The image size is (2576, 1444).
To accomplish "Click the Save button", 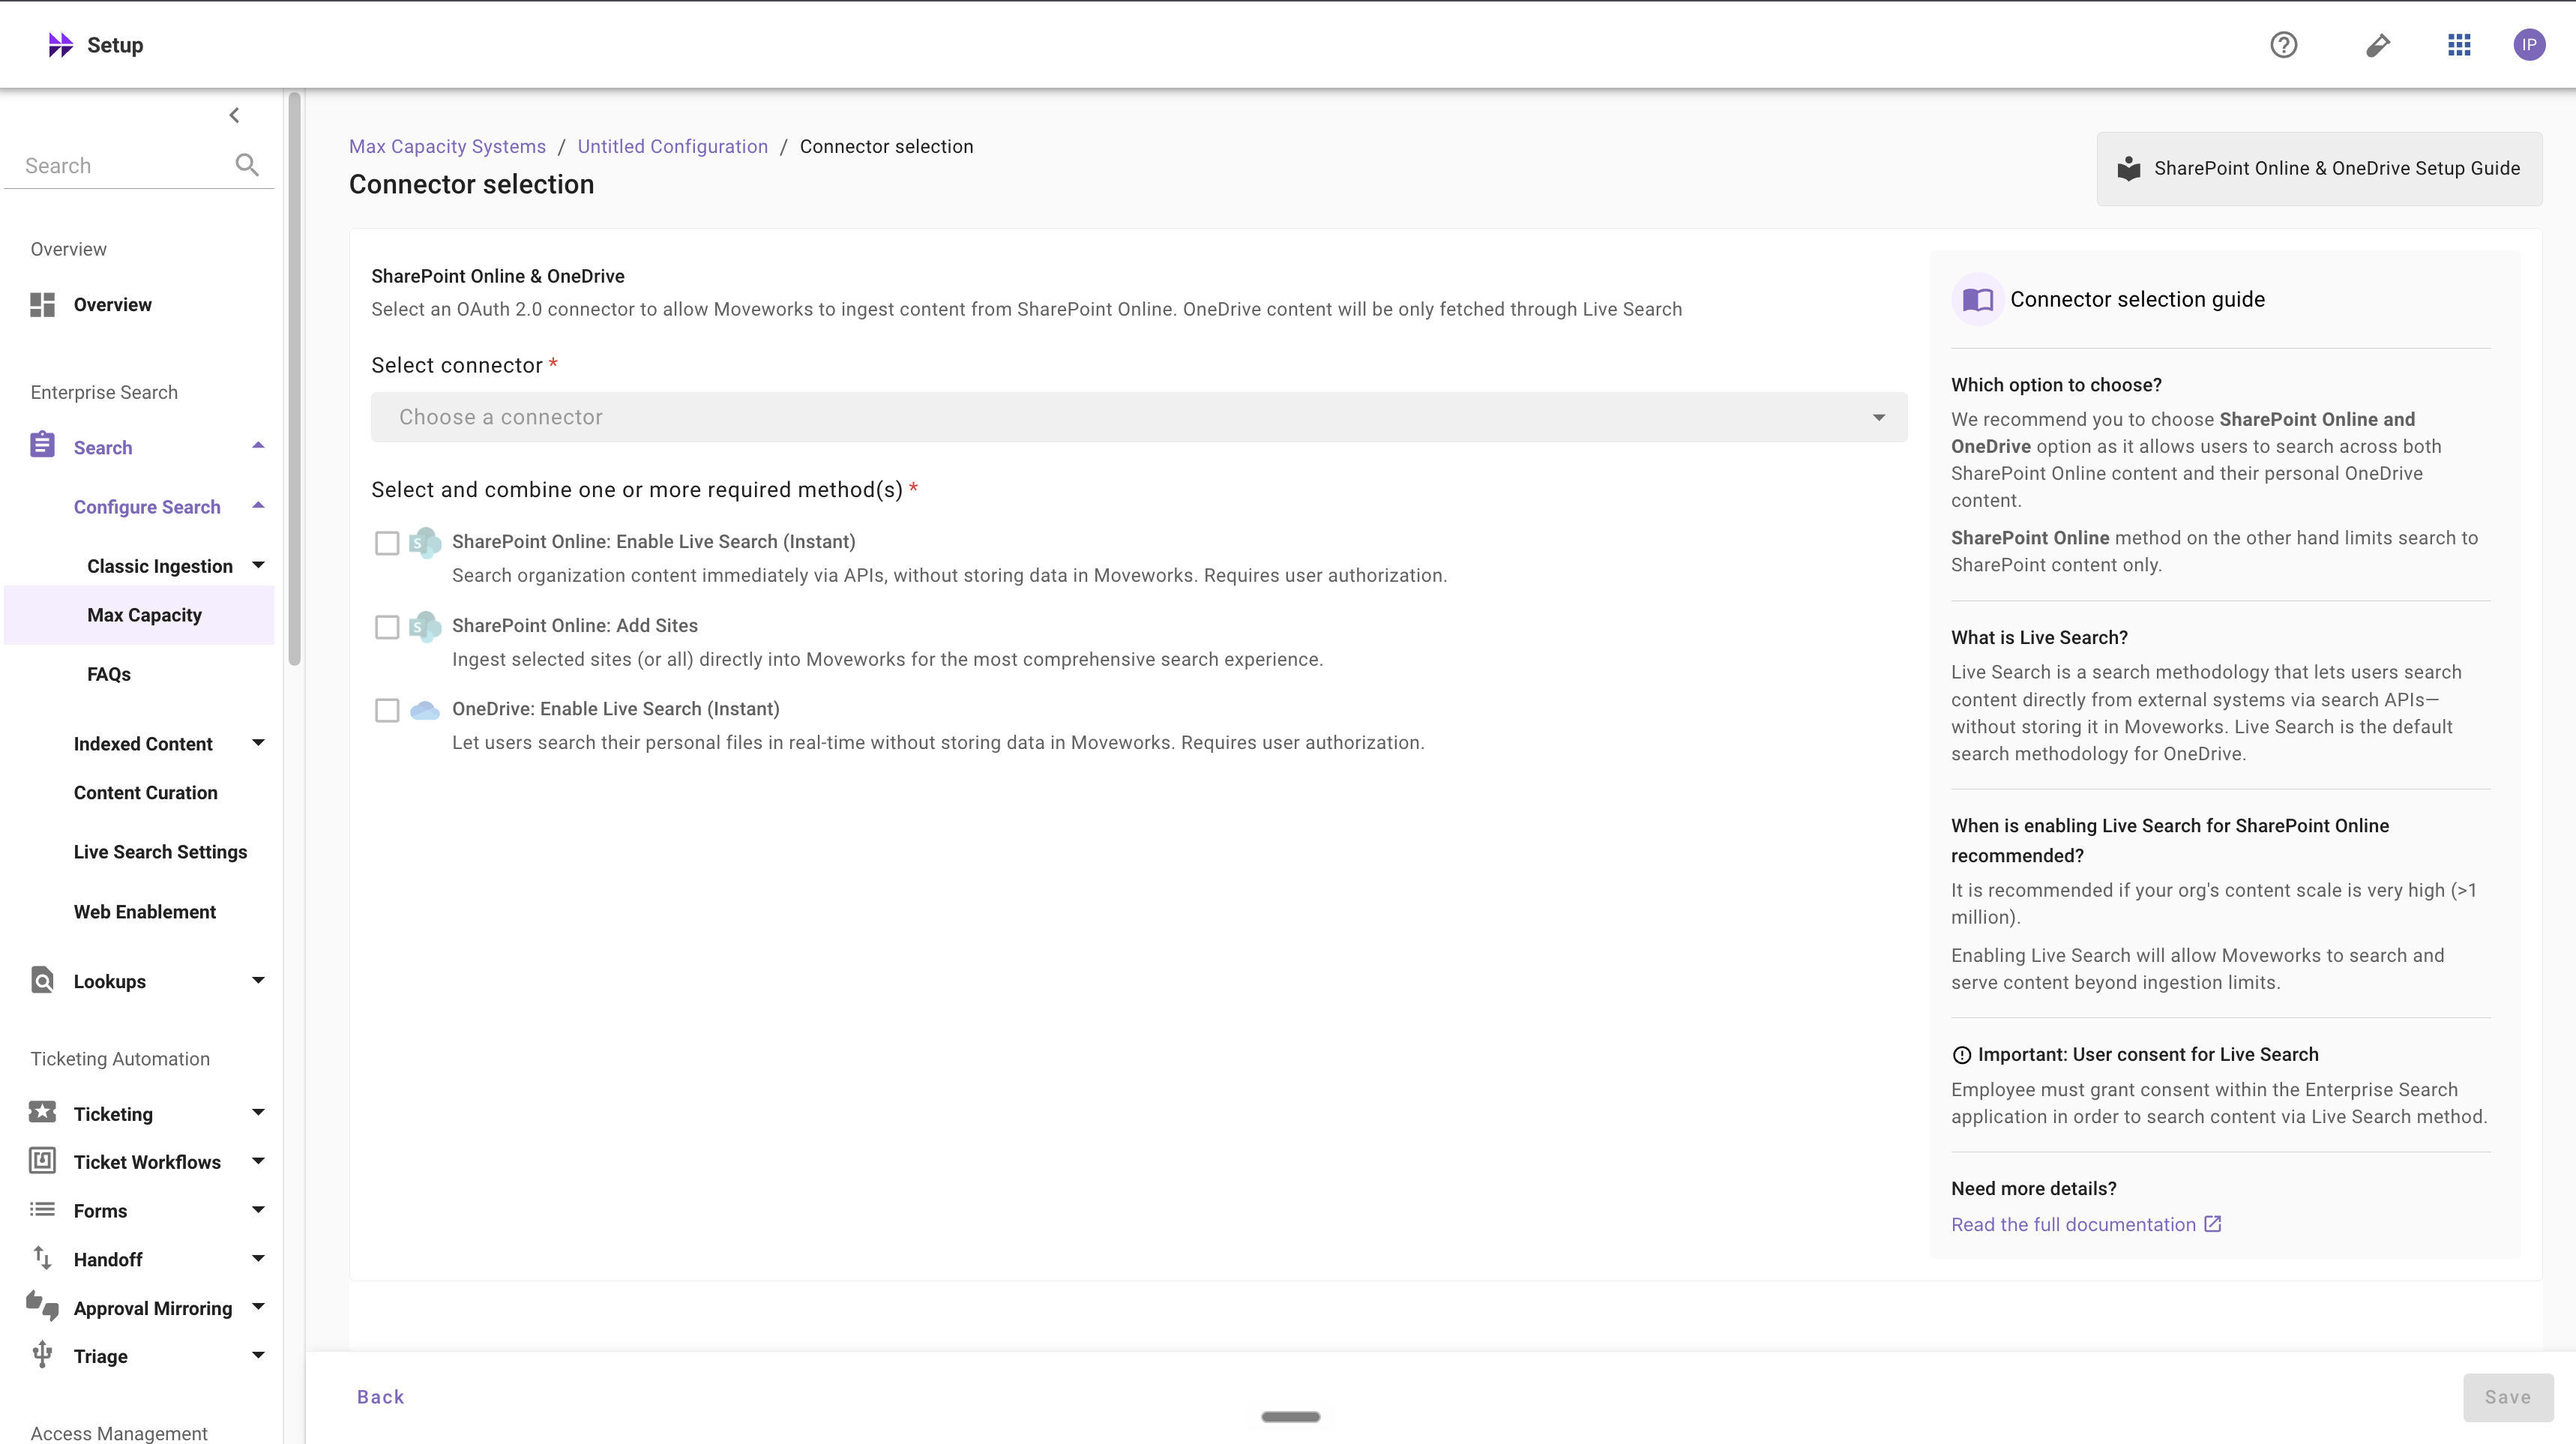I will (x=2508, y=1397).
